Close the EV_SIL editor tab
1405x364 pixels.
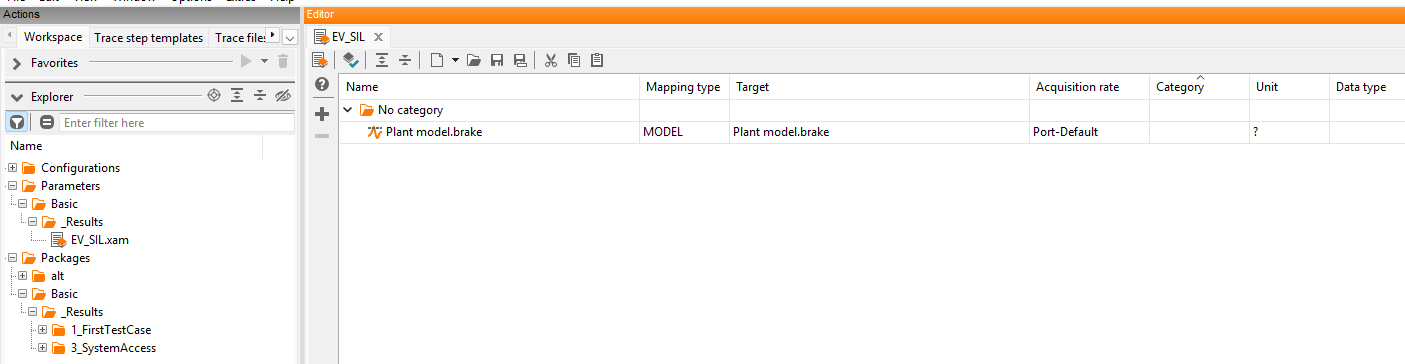378,37
